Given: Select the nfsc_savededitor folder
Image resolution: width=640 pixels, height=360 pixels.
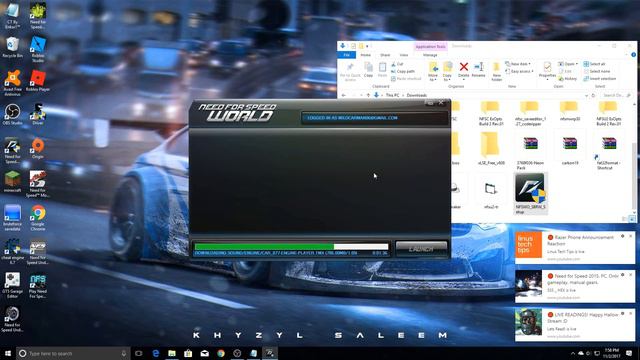Looking at the screenshot, I should (530, 113).
